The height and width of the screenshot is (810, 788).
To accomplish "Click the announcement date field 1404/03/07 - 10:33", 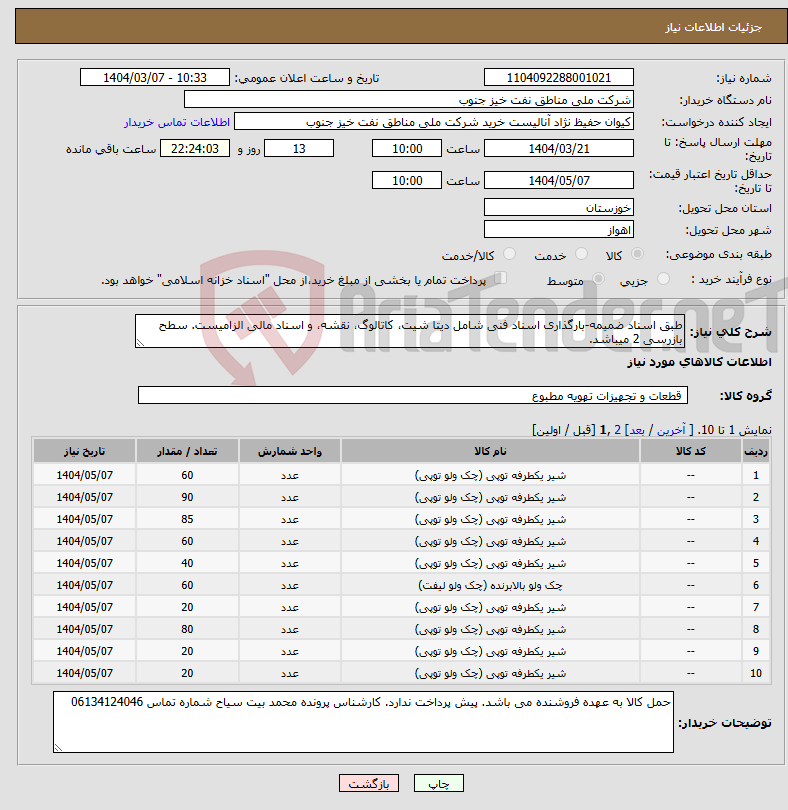I will (154, 77).
